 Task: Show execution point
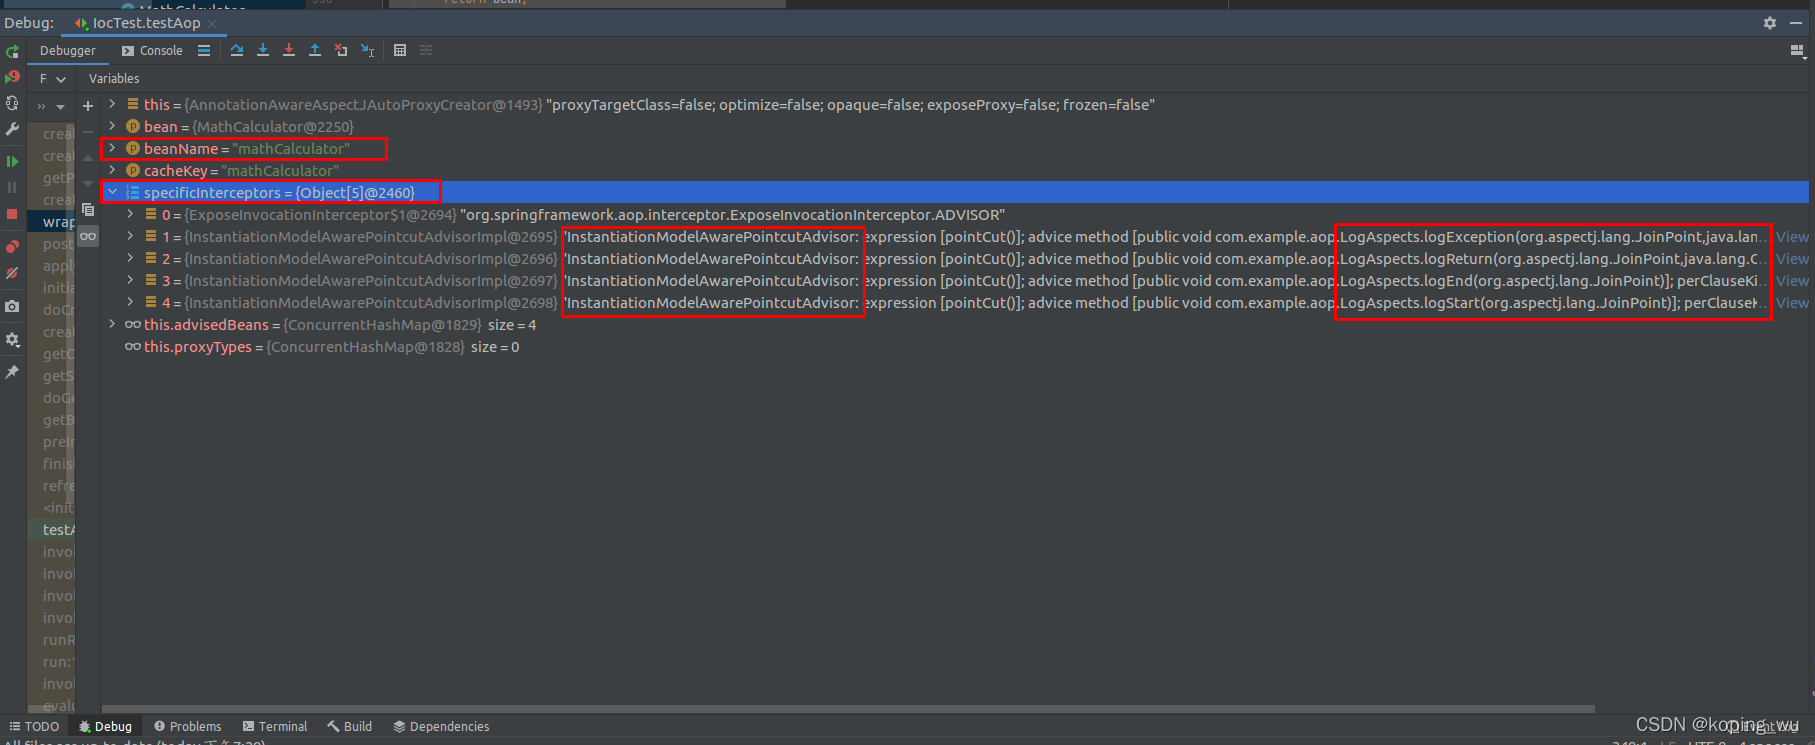tap(204, 50)
